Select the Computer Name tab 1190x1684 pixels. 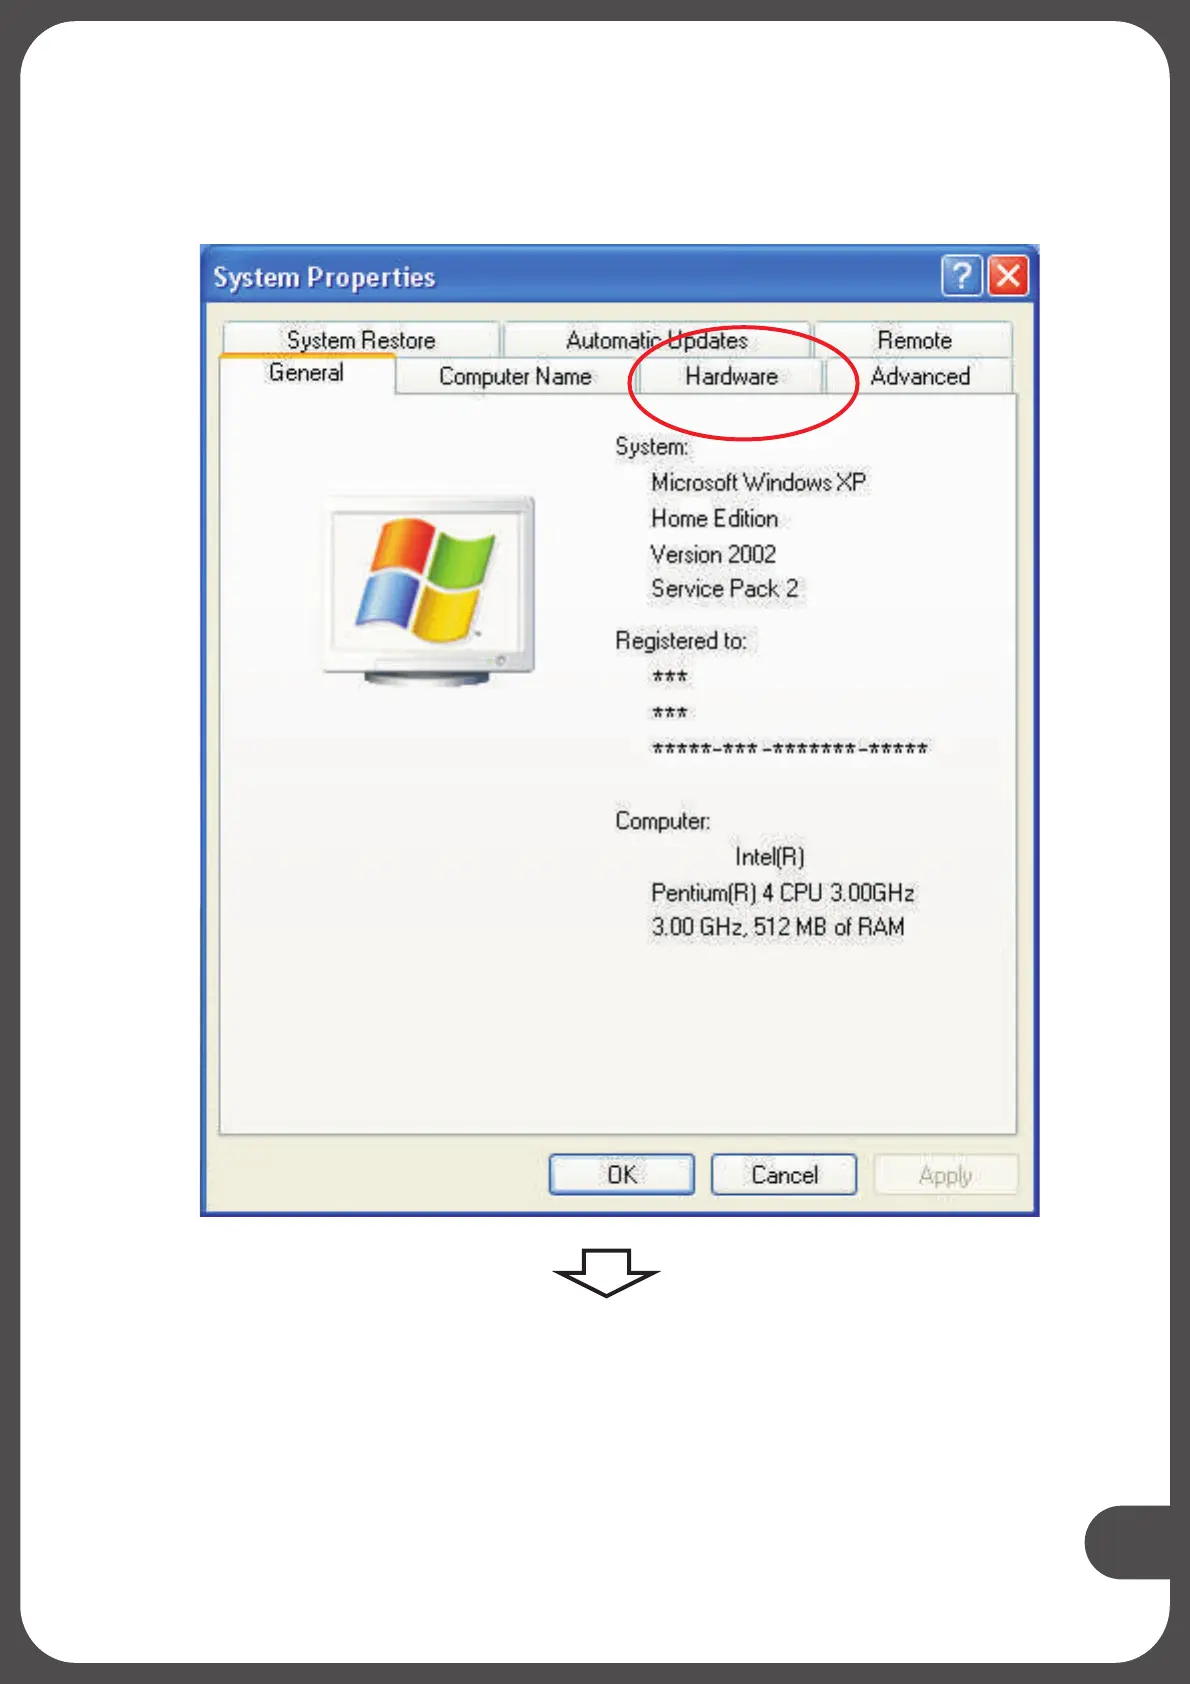point(515,377)
